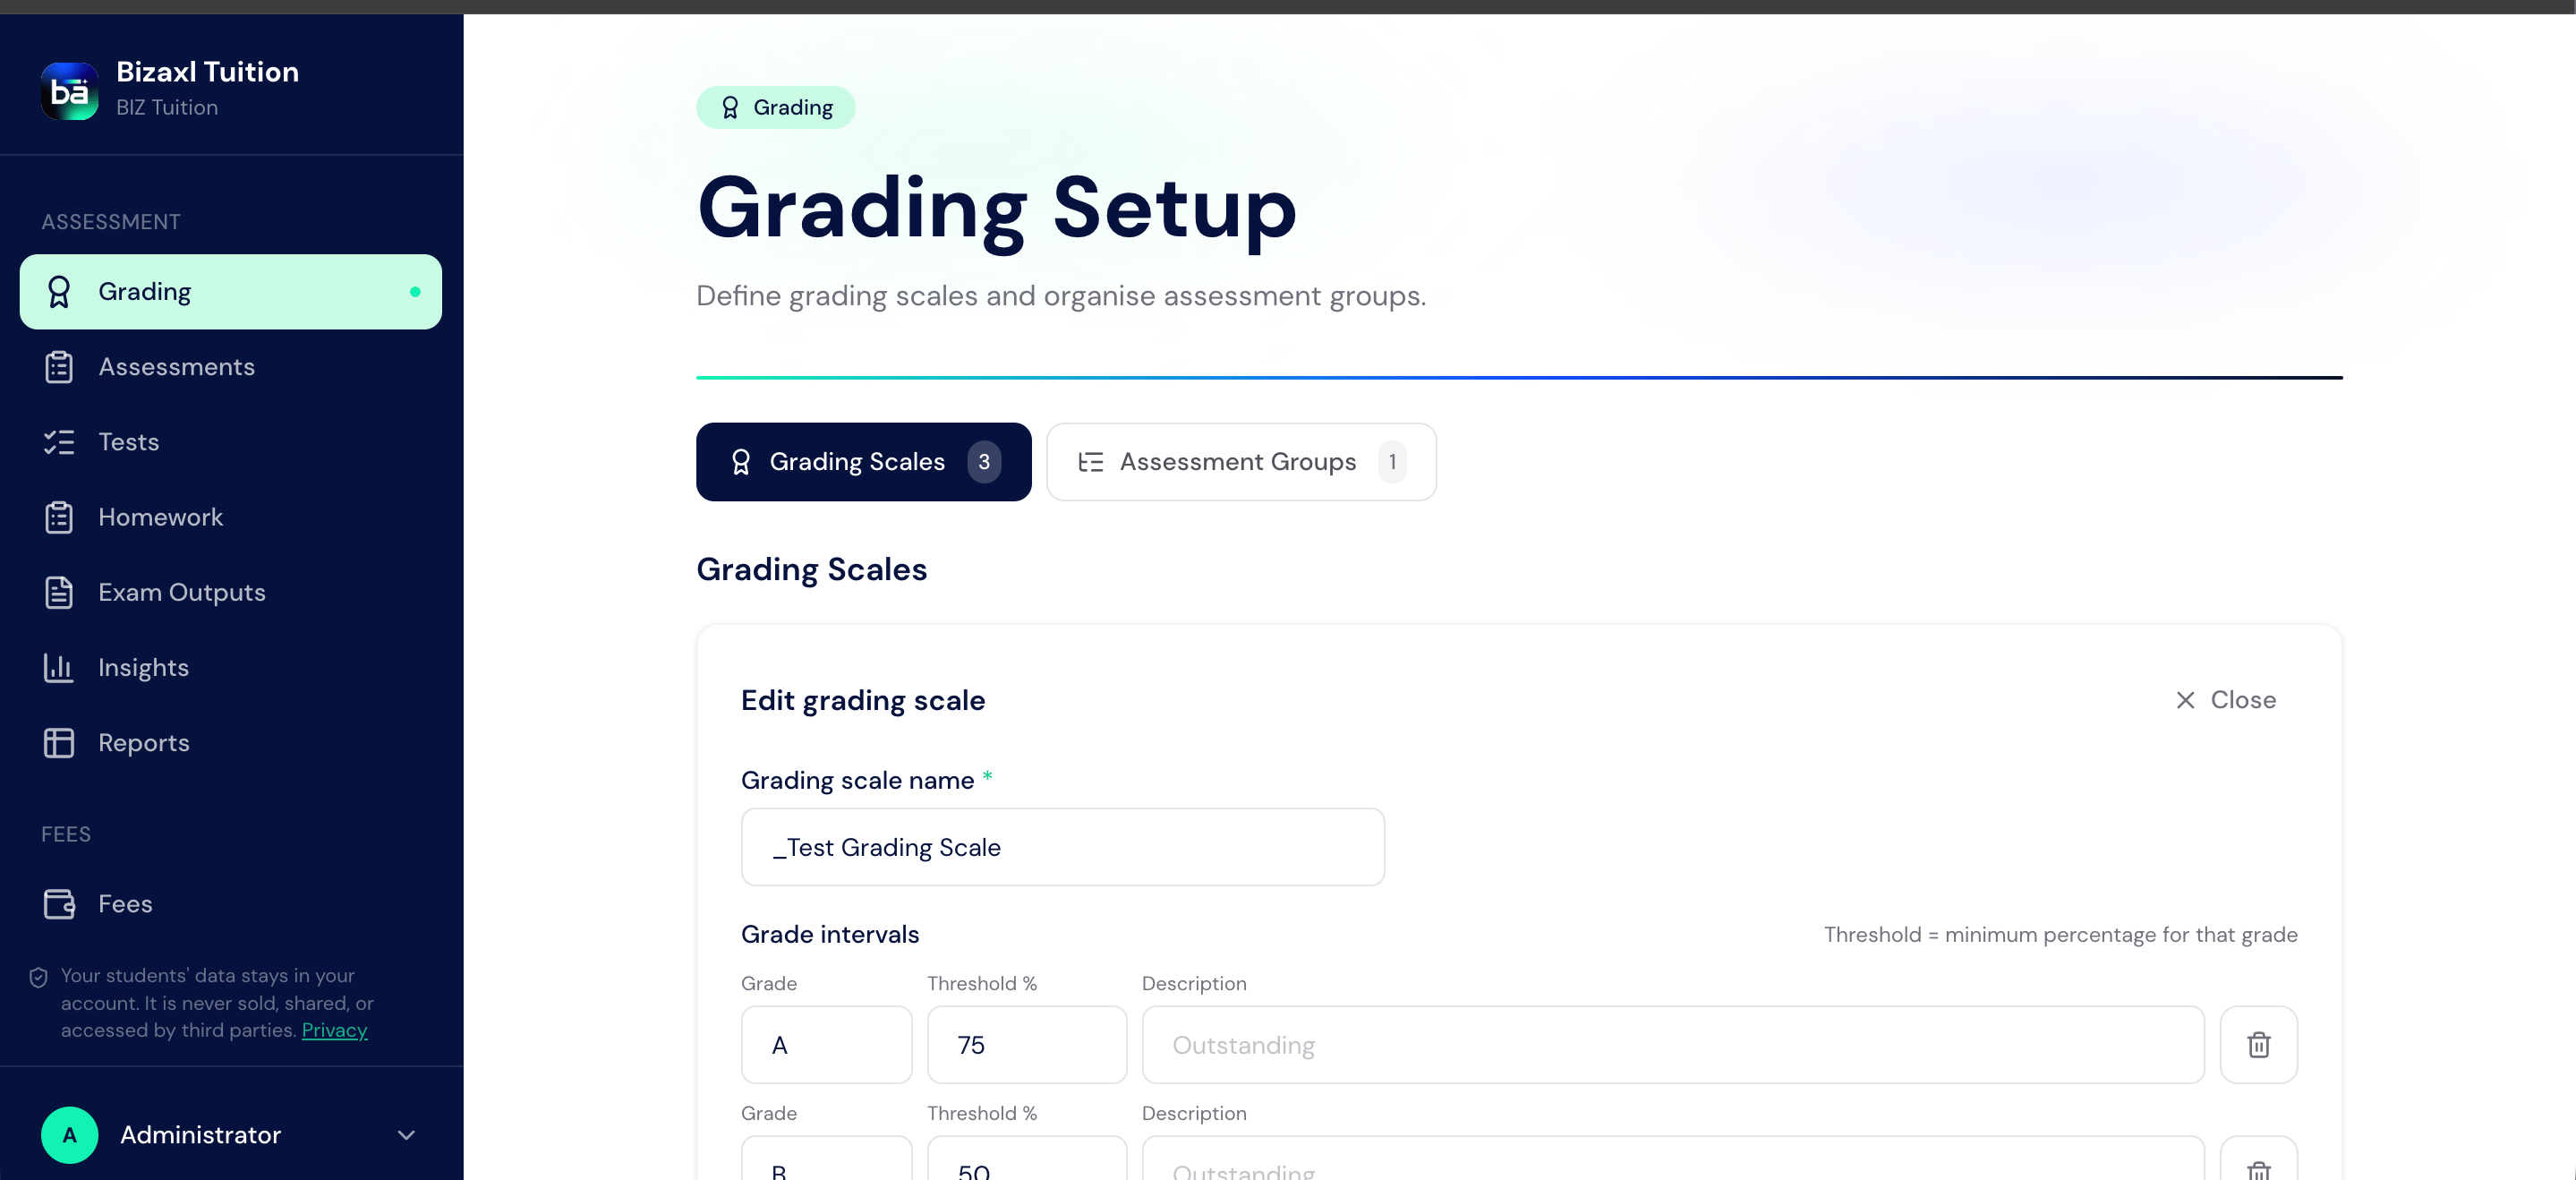Click the 'Grade intervals' heading text
This screenshot has width=2576, height=1180.
click(829, 934)
